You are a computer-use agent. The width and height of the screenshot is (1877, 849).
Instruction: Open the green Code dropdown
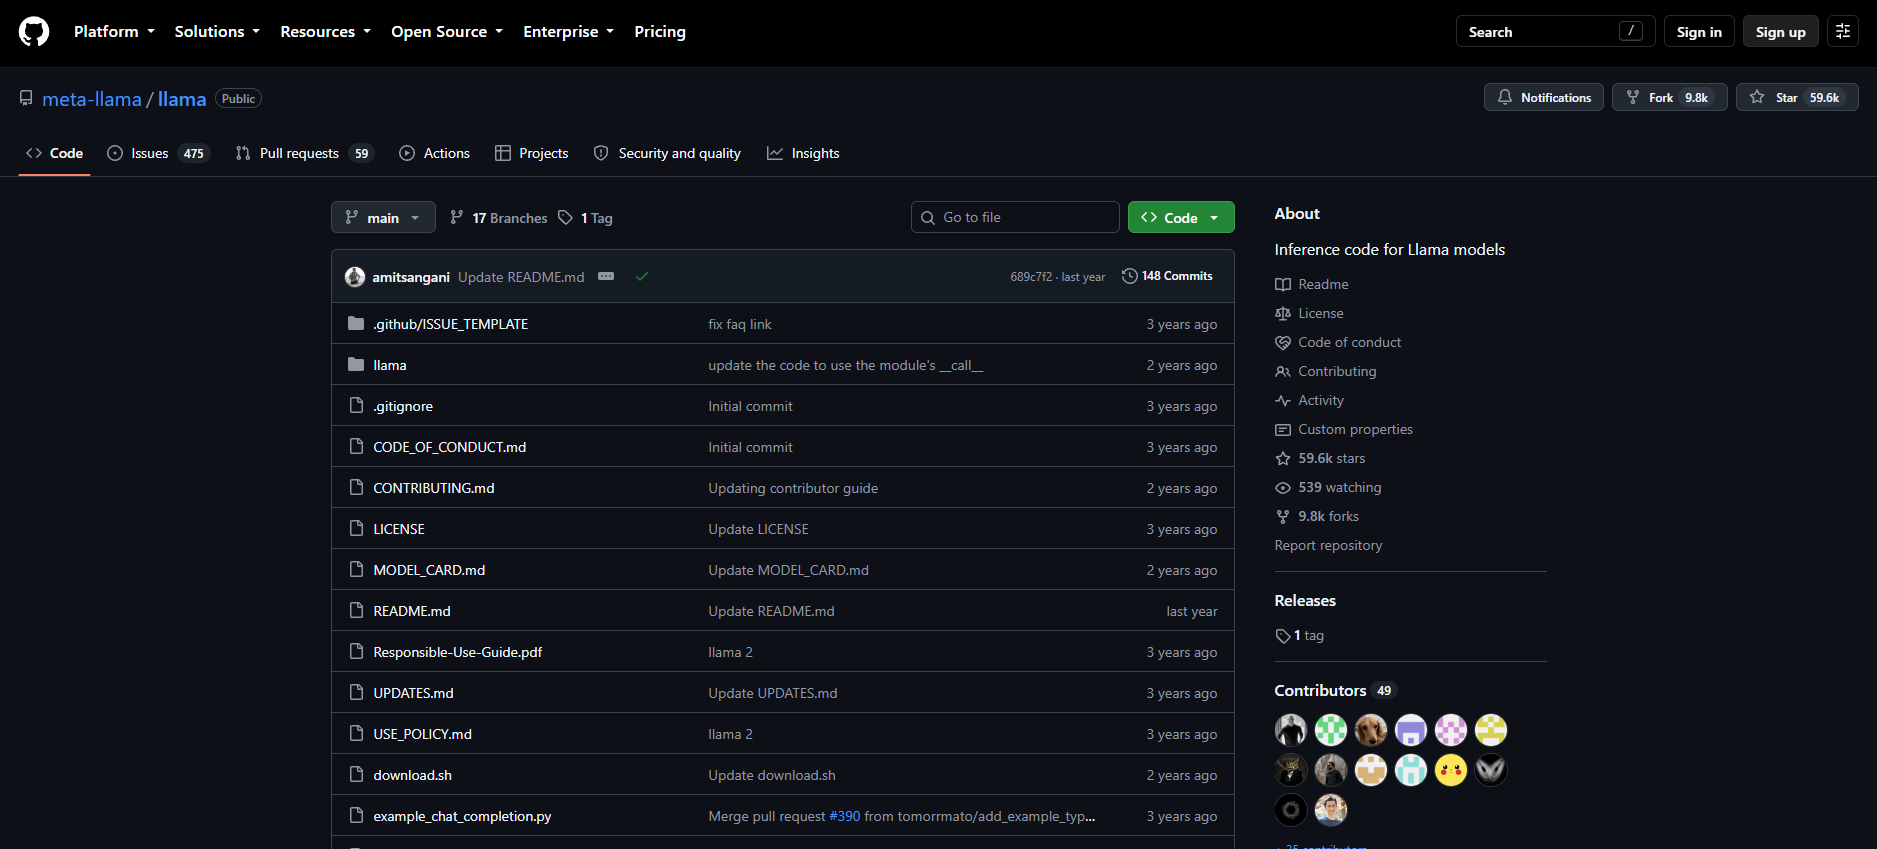(1181, 217)
